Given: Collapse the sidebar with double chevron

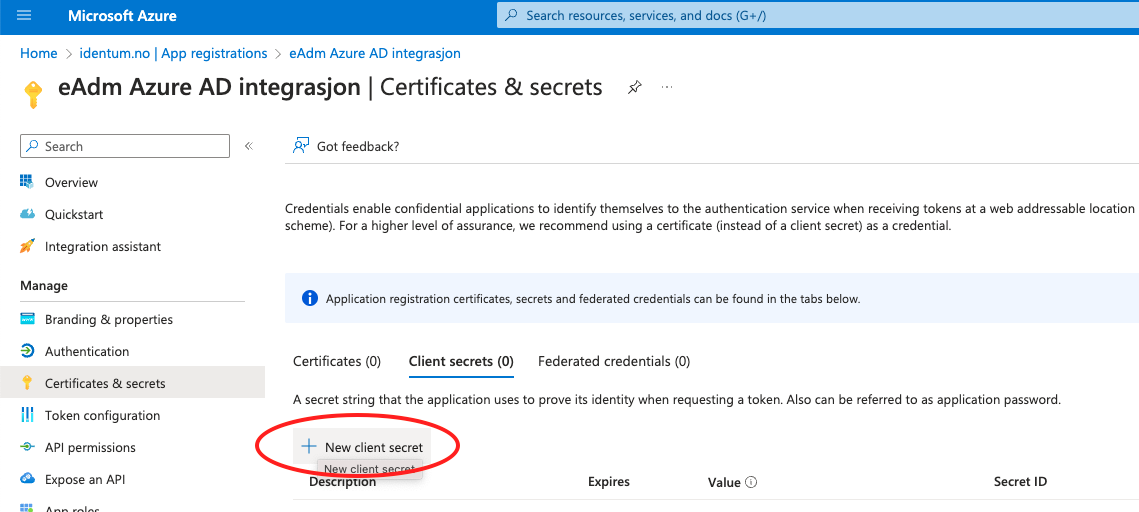Looking at the screenshot, I should (248, 146).
